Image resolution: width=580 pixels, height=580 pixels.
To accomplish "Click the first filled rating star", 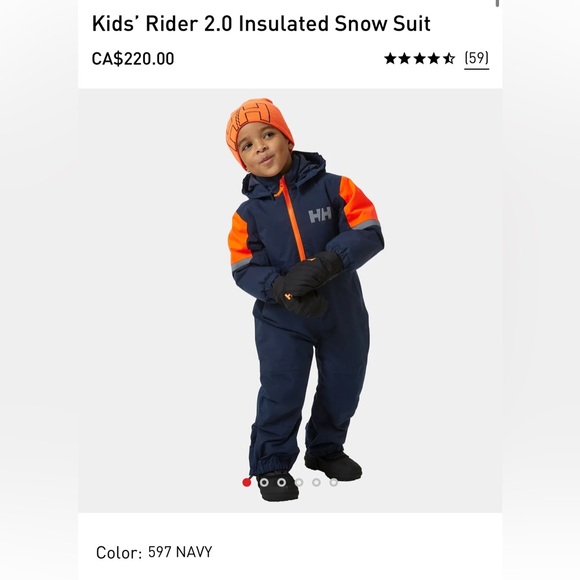I will [390, 58].
